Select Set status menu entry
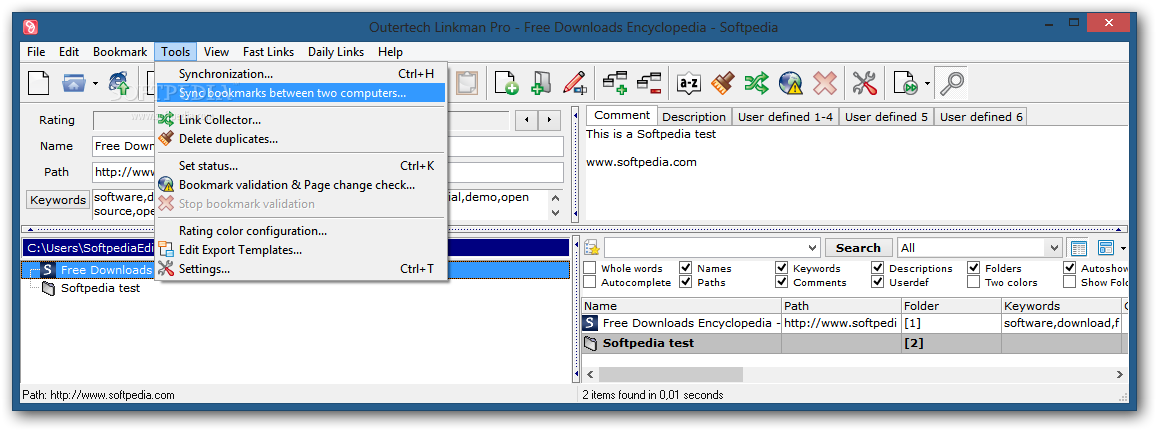 300,166
